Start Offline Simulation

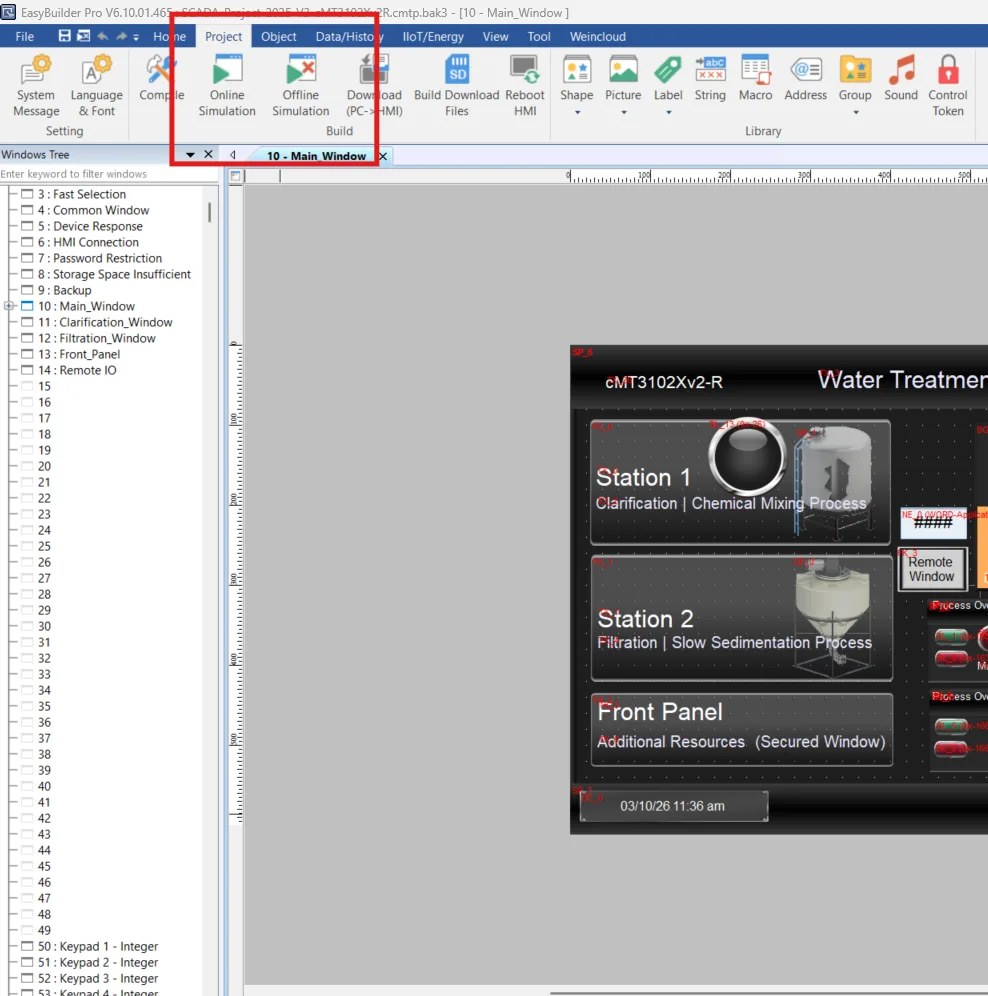coord(301,86)
